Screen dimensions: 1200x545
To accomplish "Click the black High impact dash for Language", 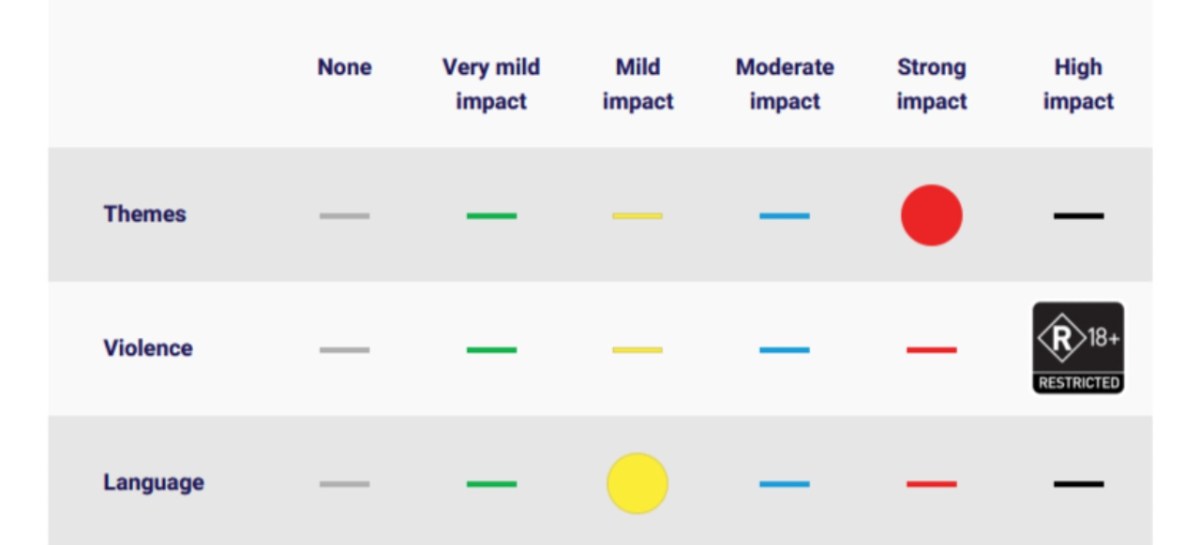I will (1078, 484).
